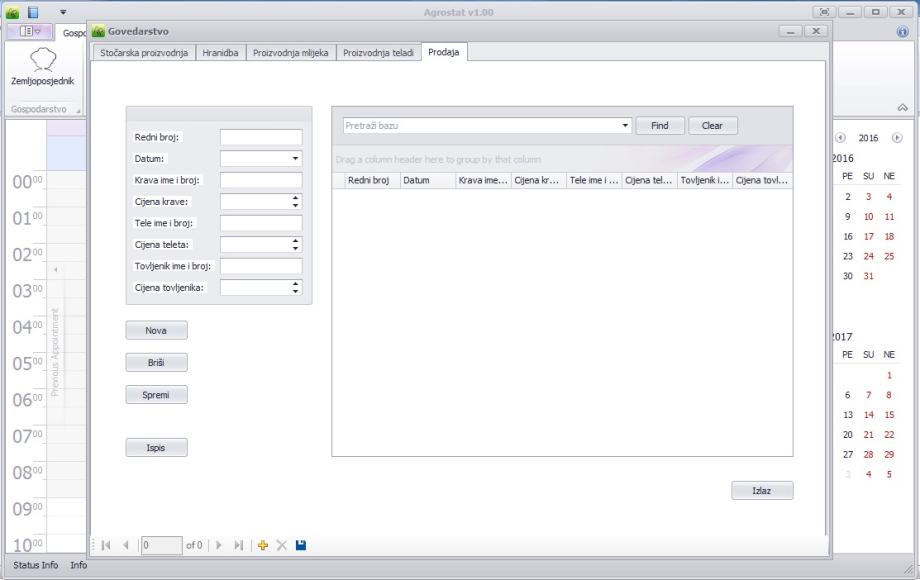This screenshot has height=580, width=920.
Task: Sort by the Datum column header
Action: pyautogui.click(x=426, y=181)
